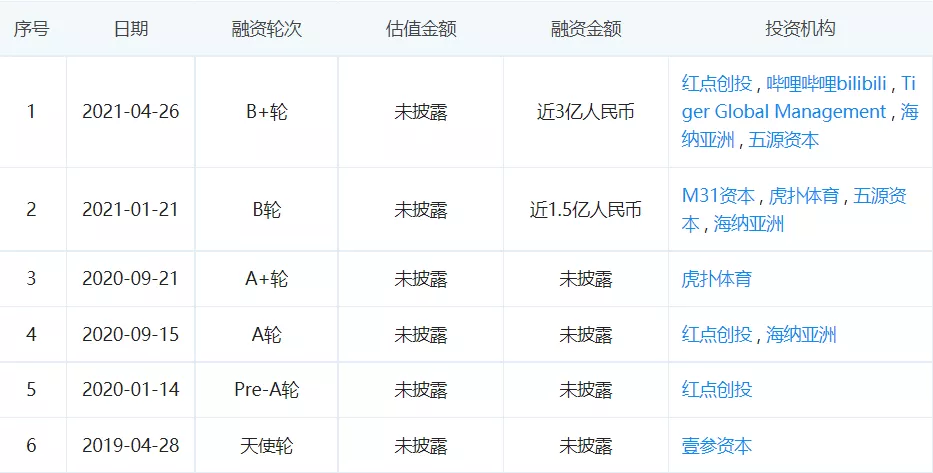Open 红点创投 link in the A轮 row
Screen dimensions: 933x473
716,334
